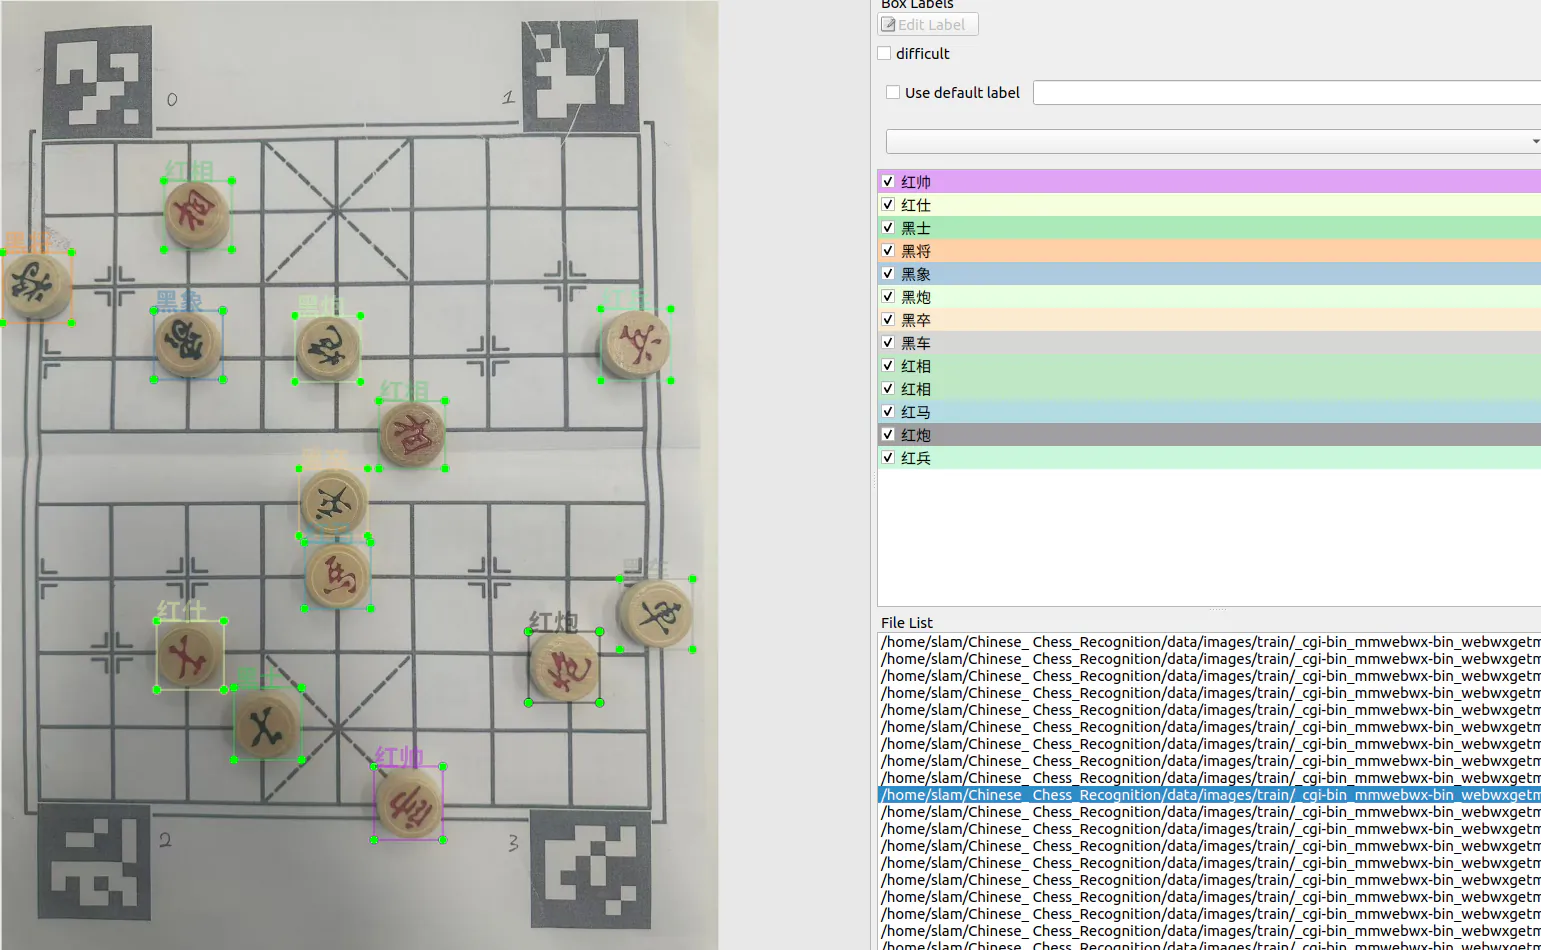This screenshot has width=1541, height=950.
Task: Uncheck the 红帅 checkbox in label list
Action: coord(888,182)
